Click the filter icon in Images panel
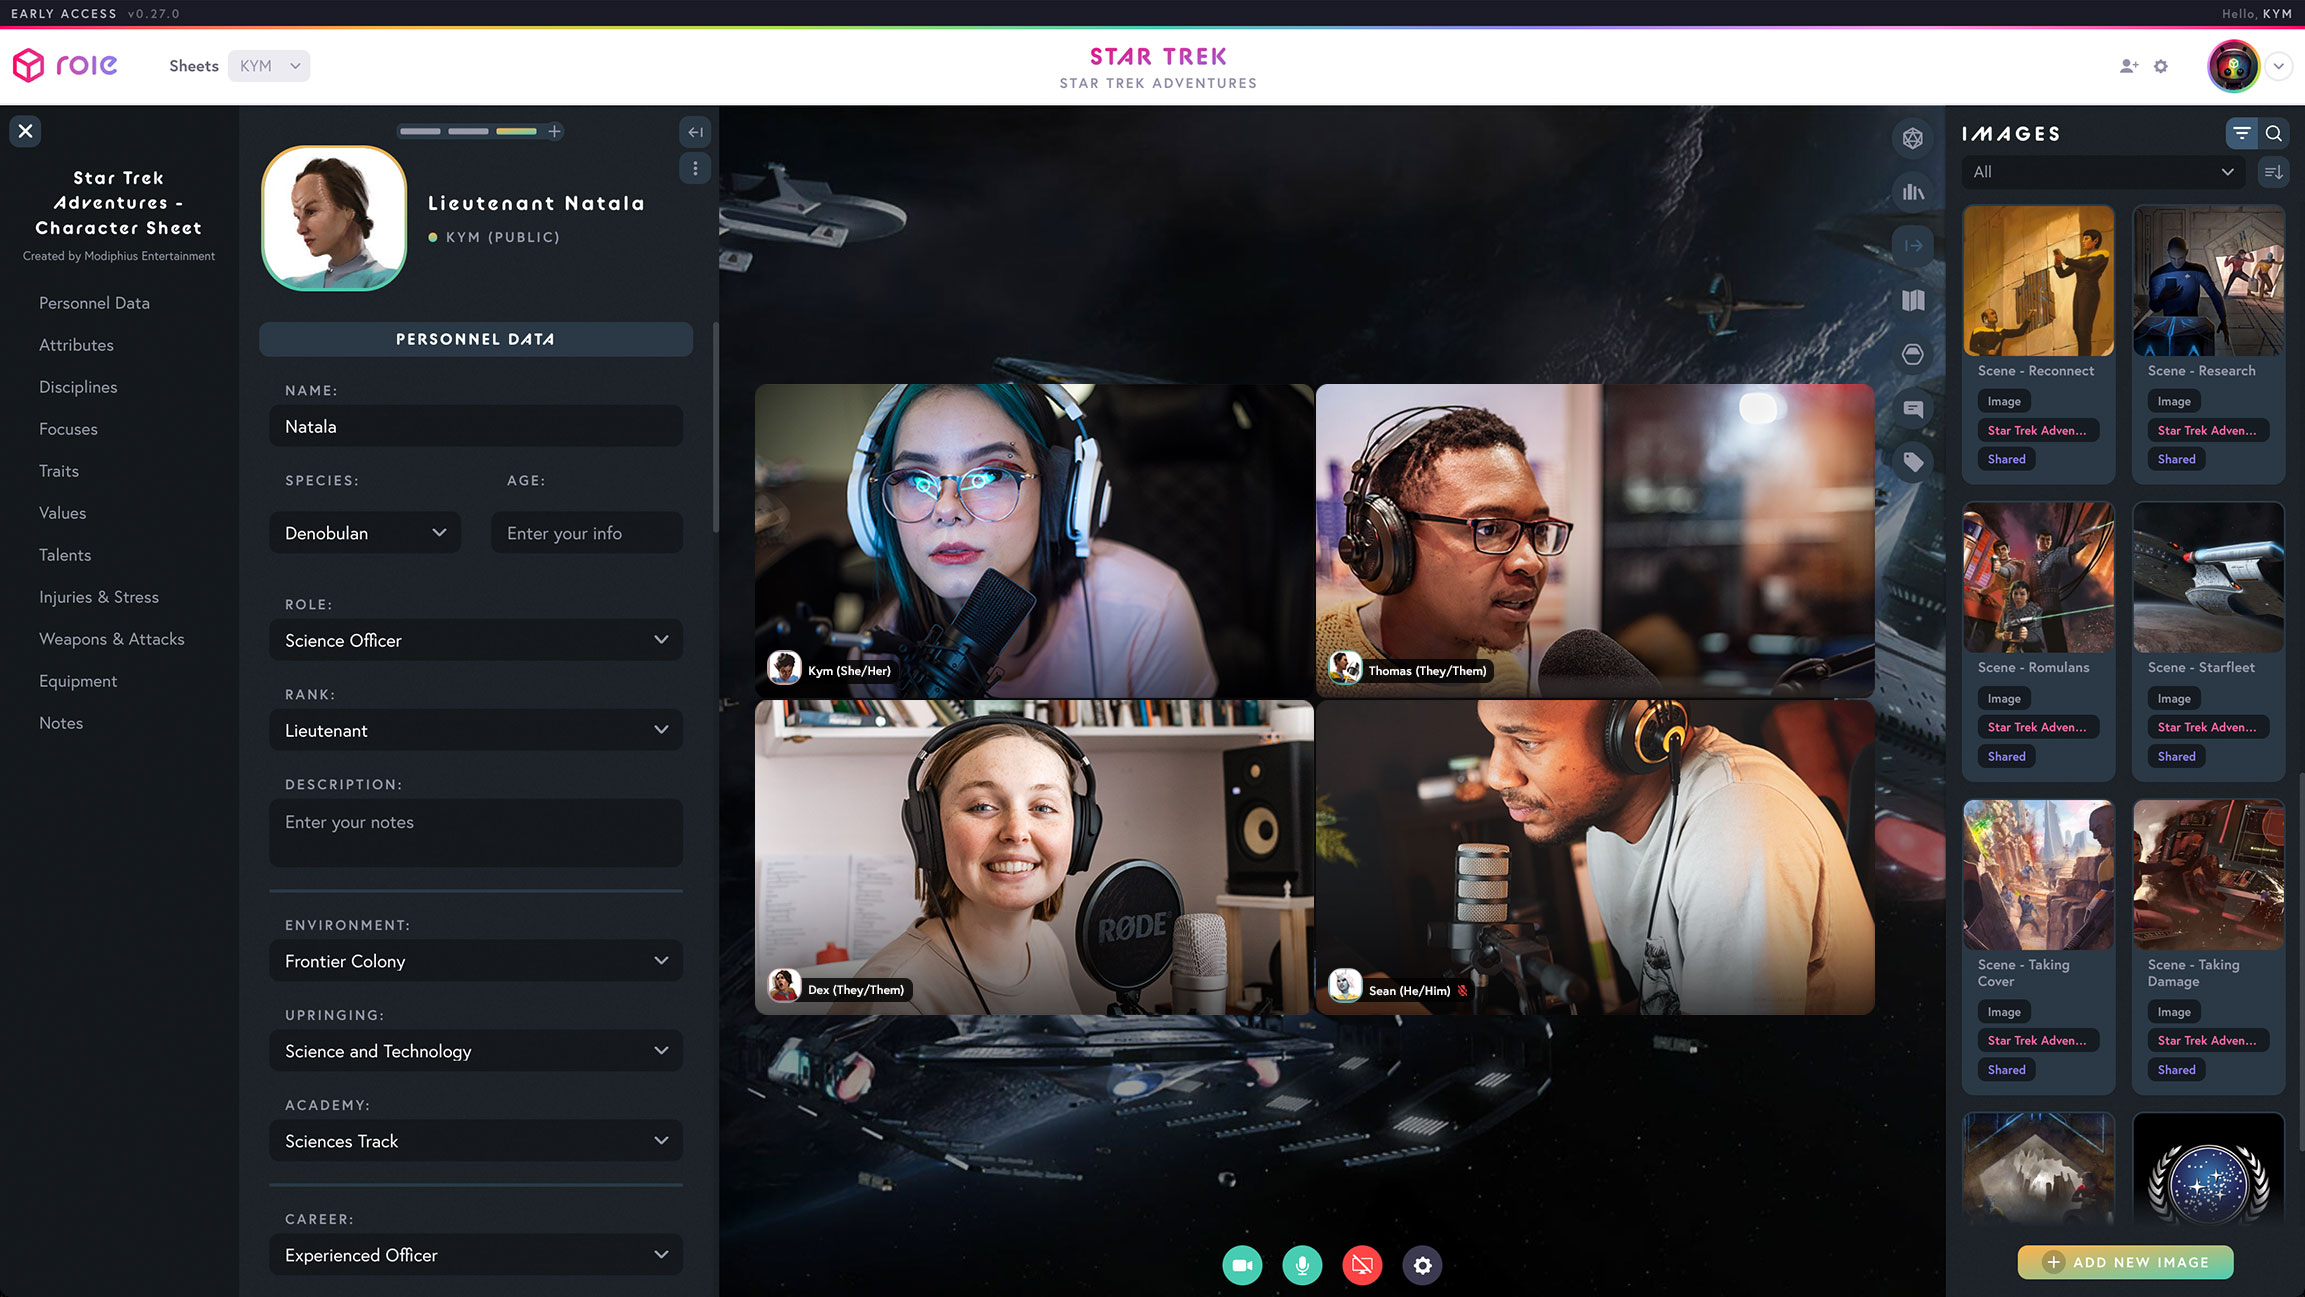Image resolution: width=2305 pixels, height=1297 pixels. (2241, 133)
